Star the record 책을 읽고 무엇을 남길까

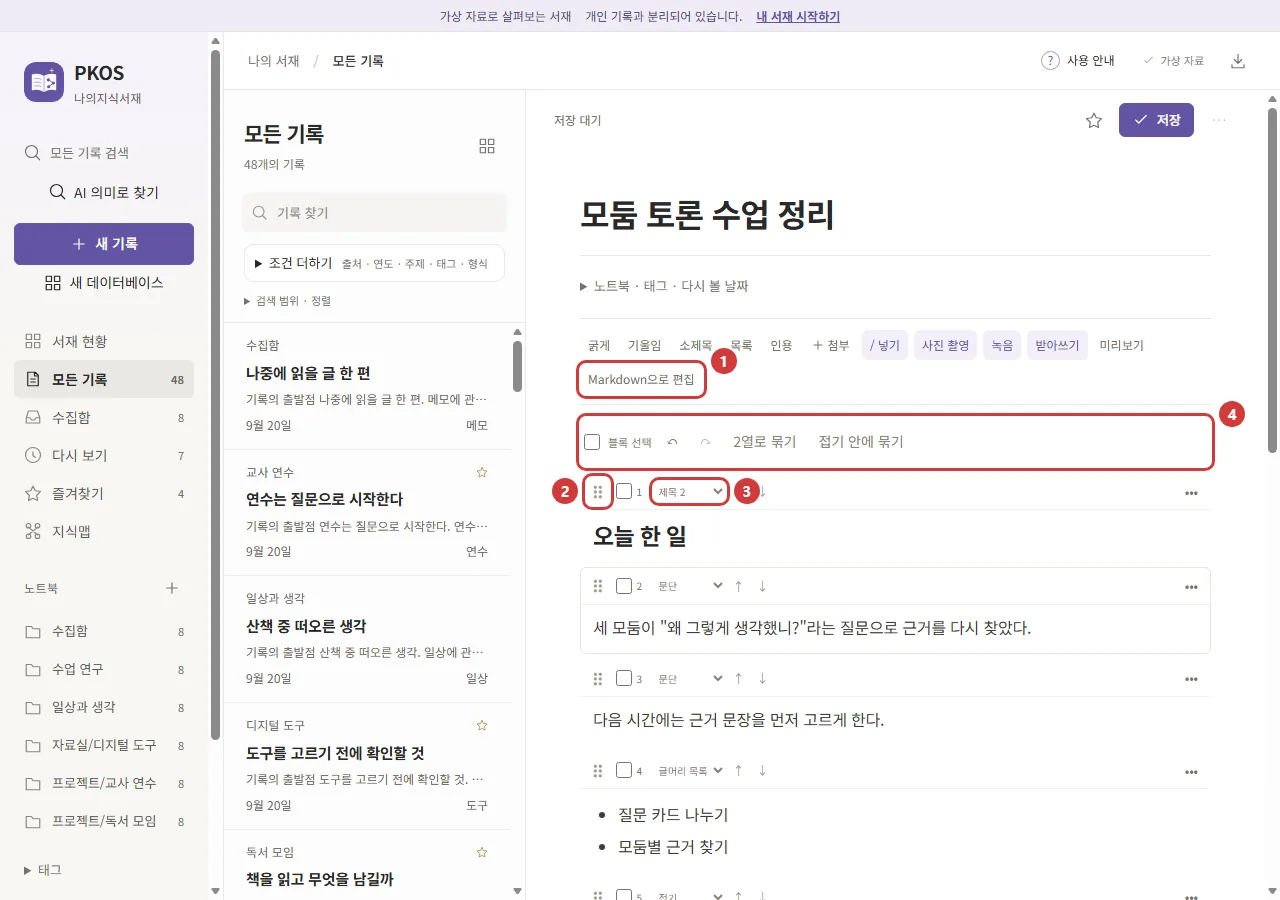(481, 852)
